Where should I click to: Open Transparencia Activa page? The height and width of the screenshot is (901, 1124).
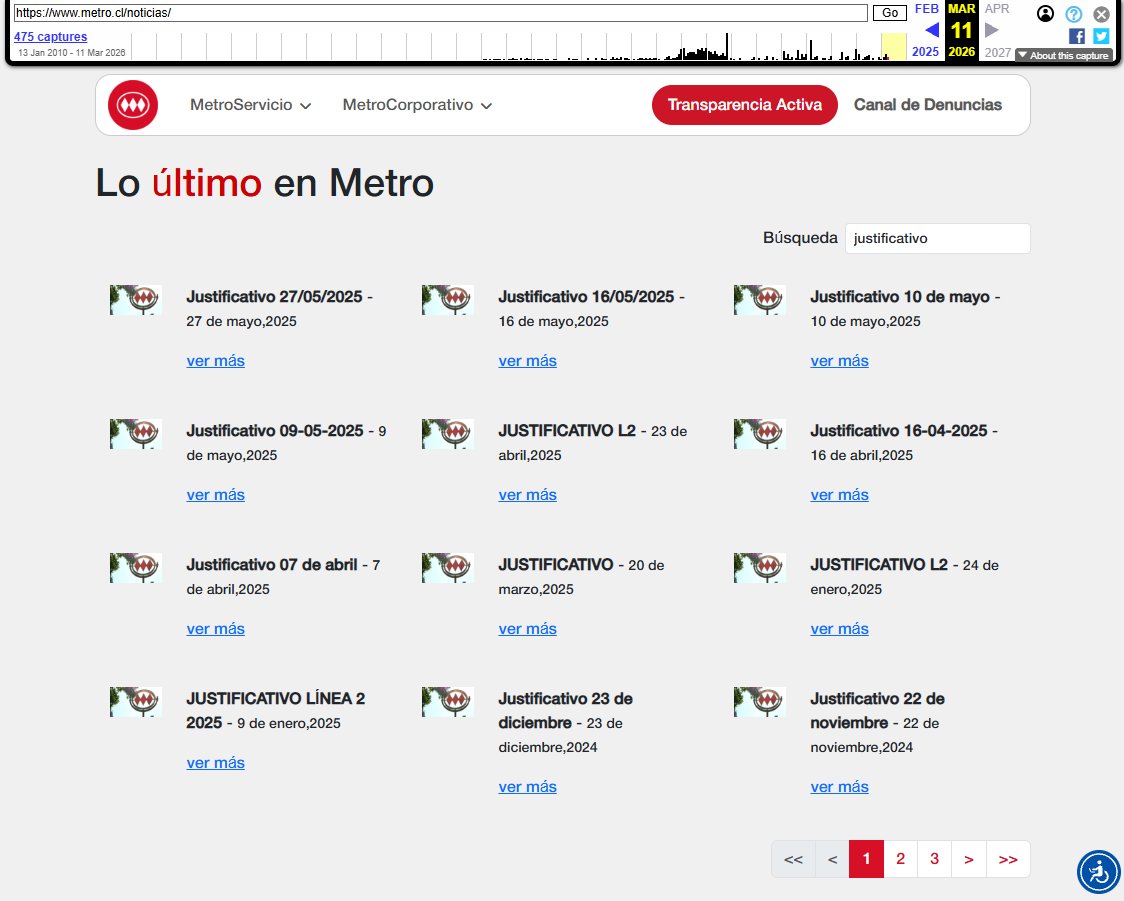[x=745, y=105]
